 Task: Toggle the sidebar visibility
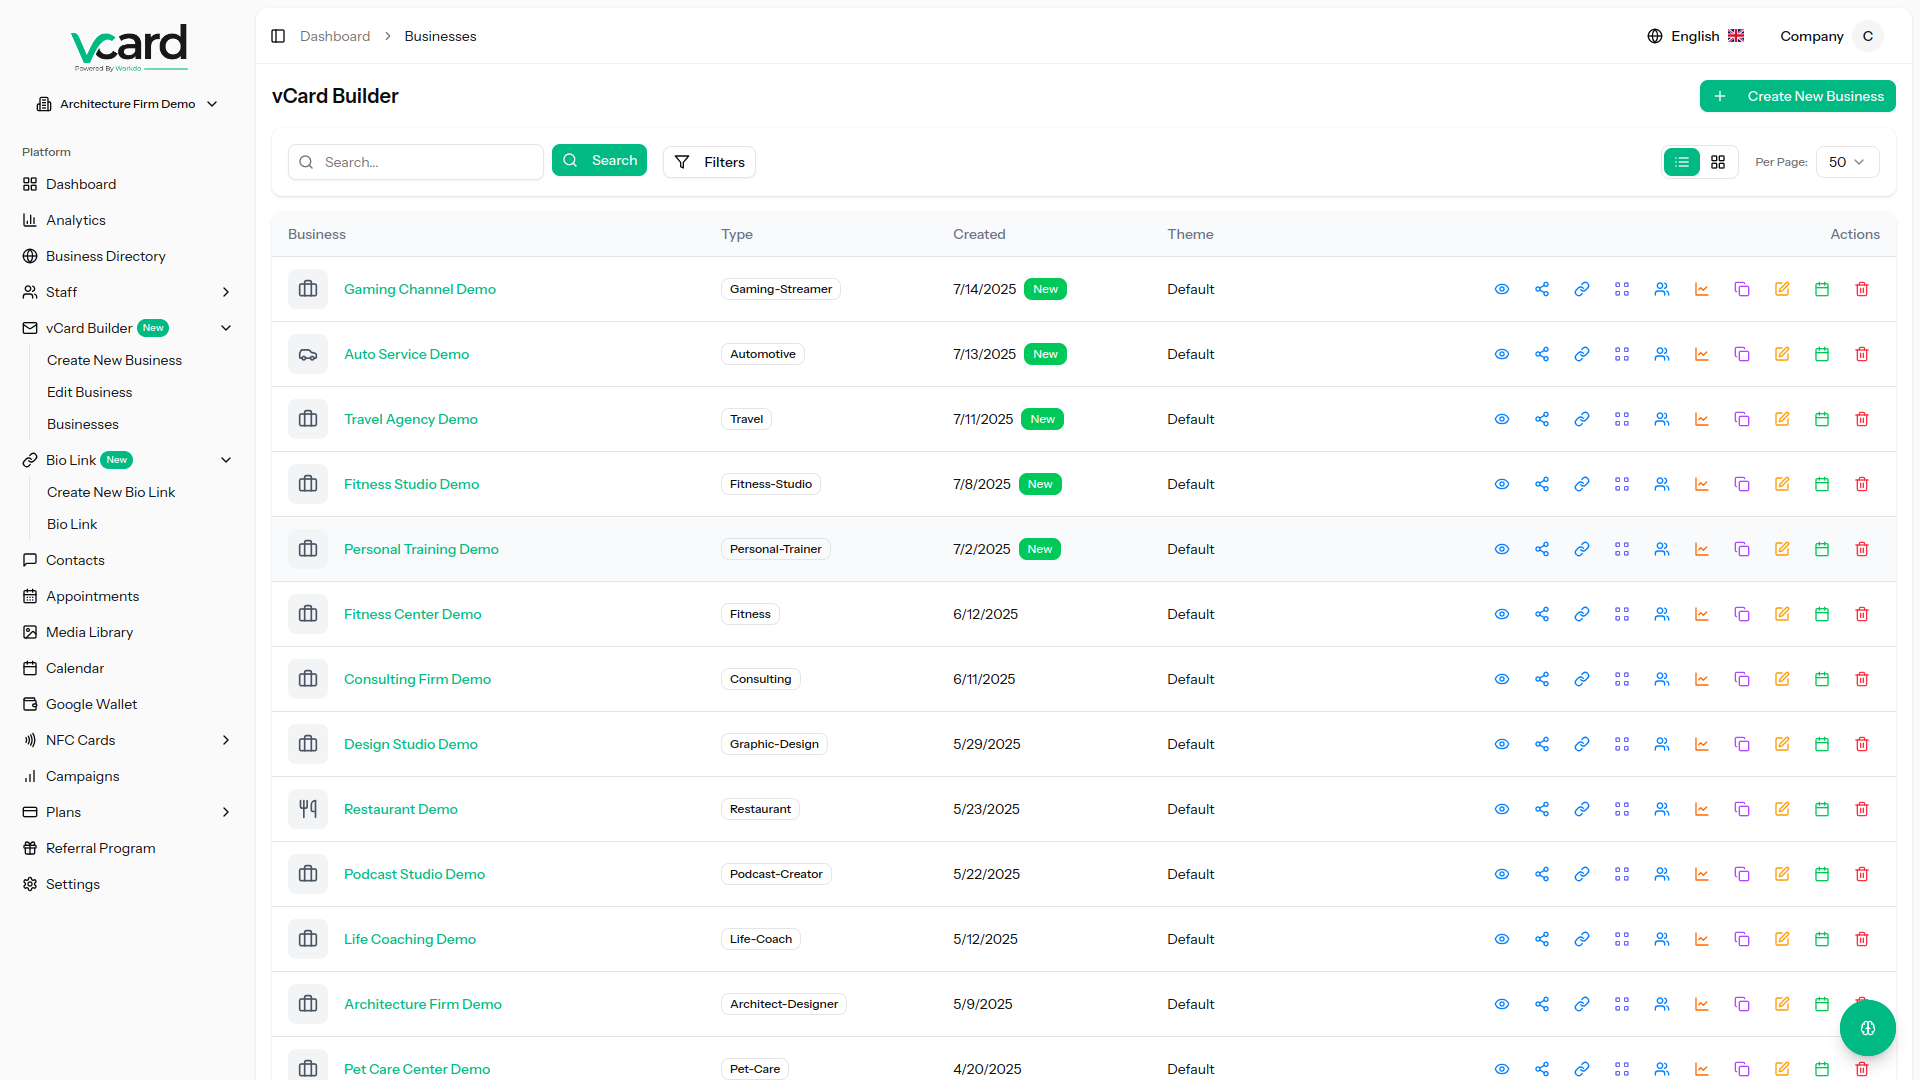click(x=278, y=36)
